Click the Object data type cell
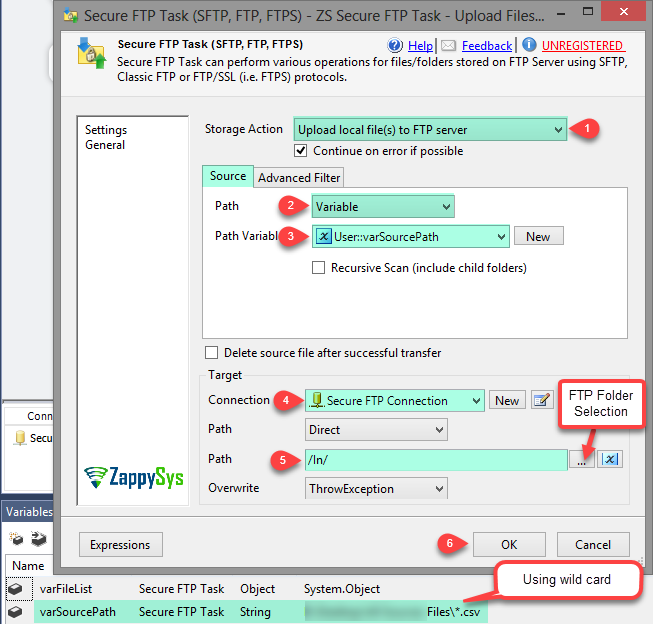This screenshot has height=624, width=653. click(257, 589)
